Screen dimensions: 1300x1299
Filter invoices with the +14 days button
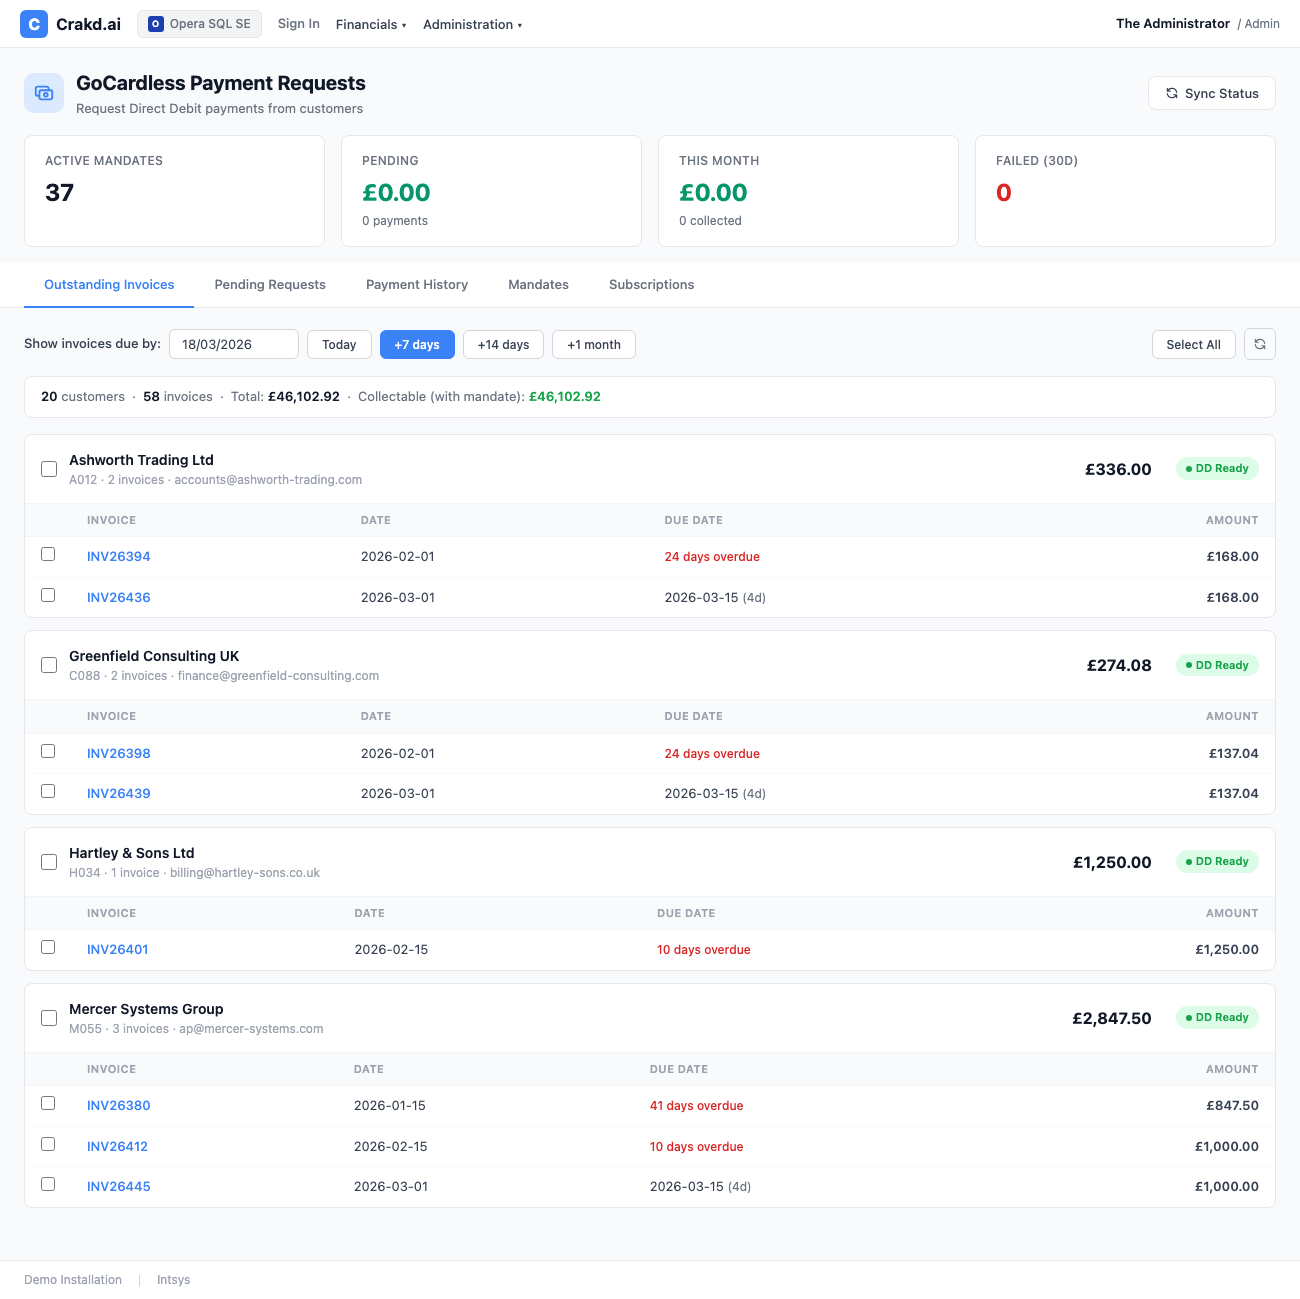pos(503,344)
